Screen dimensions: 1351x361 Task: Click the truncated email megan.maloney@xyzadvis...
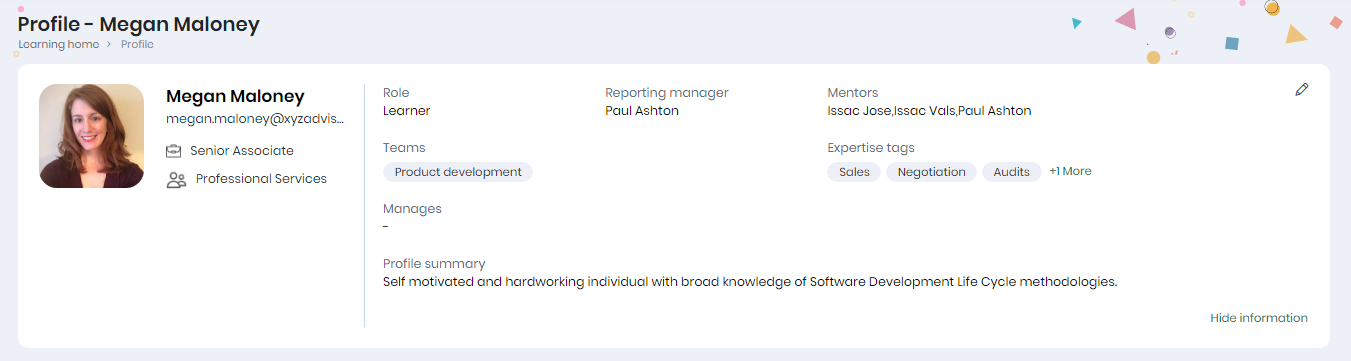coord(255,120)
